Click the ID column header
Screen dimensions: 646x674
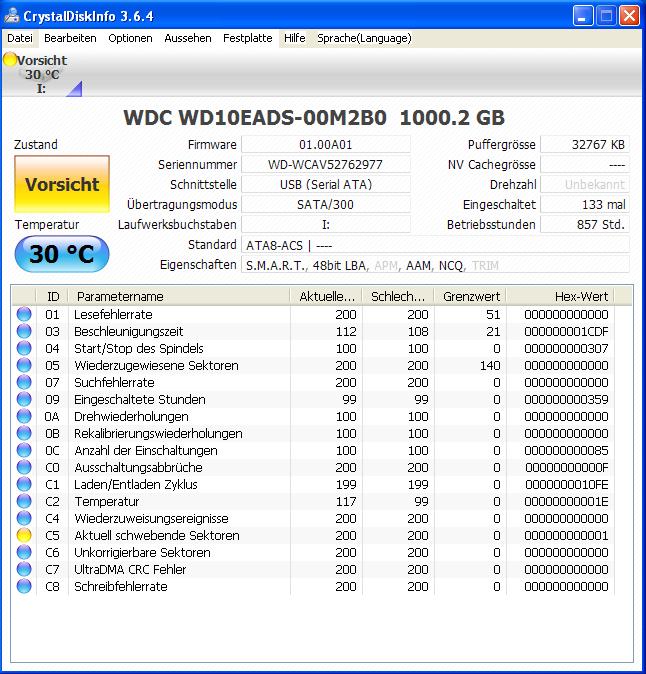pos(52,296)
